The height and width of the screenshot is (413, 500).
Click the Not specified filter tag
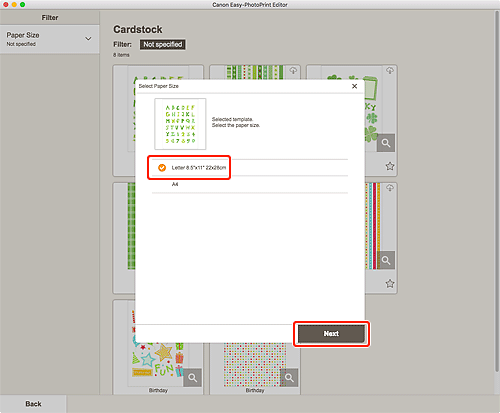(162, 44)
